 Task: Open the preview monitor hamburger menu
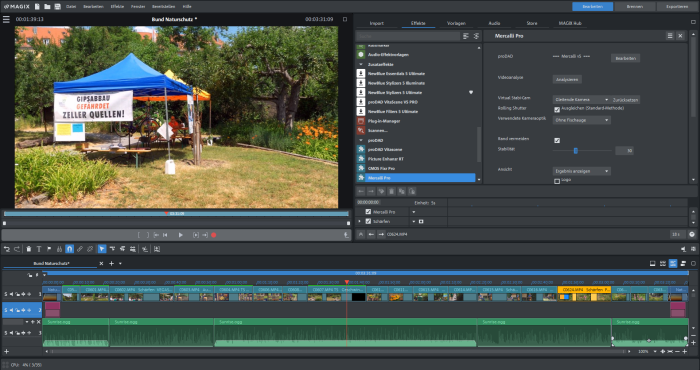click(6, 19)
